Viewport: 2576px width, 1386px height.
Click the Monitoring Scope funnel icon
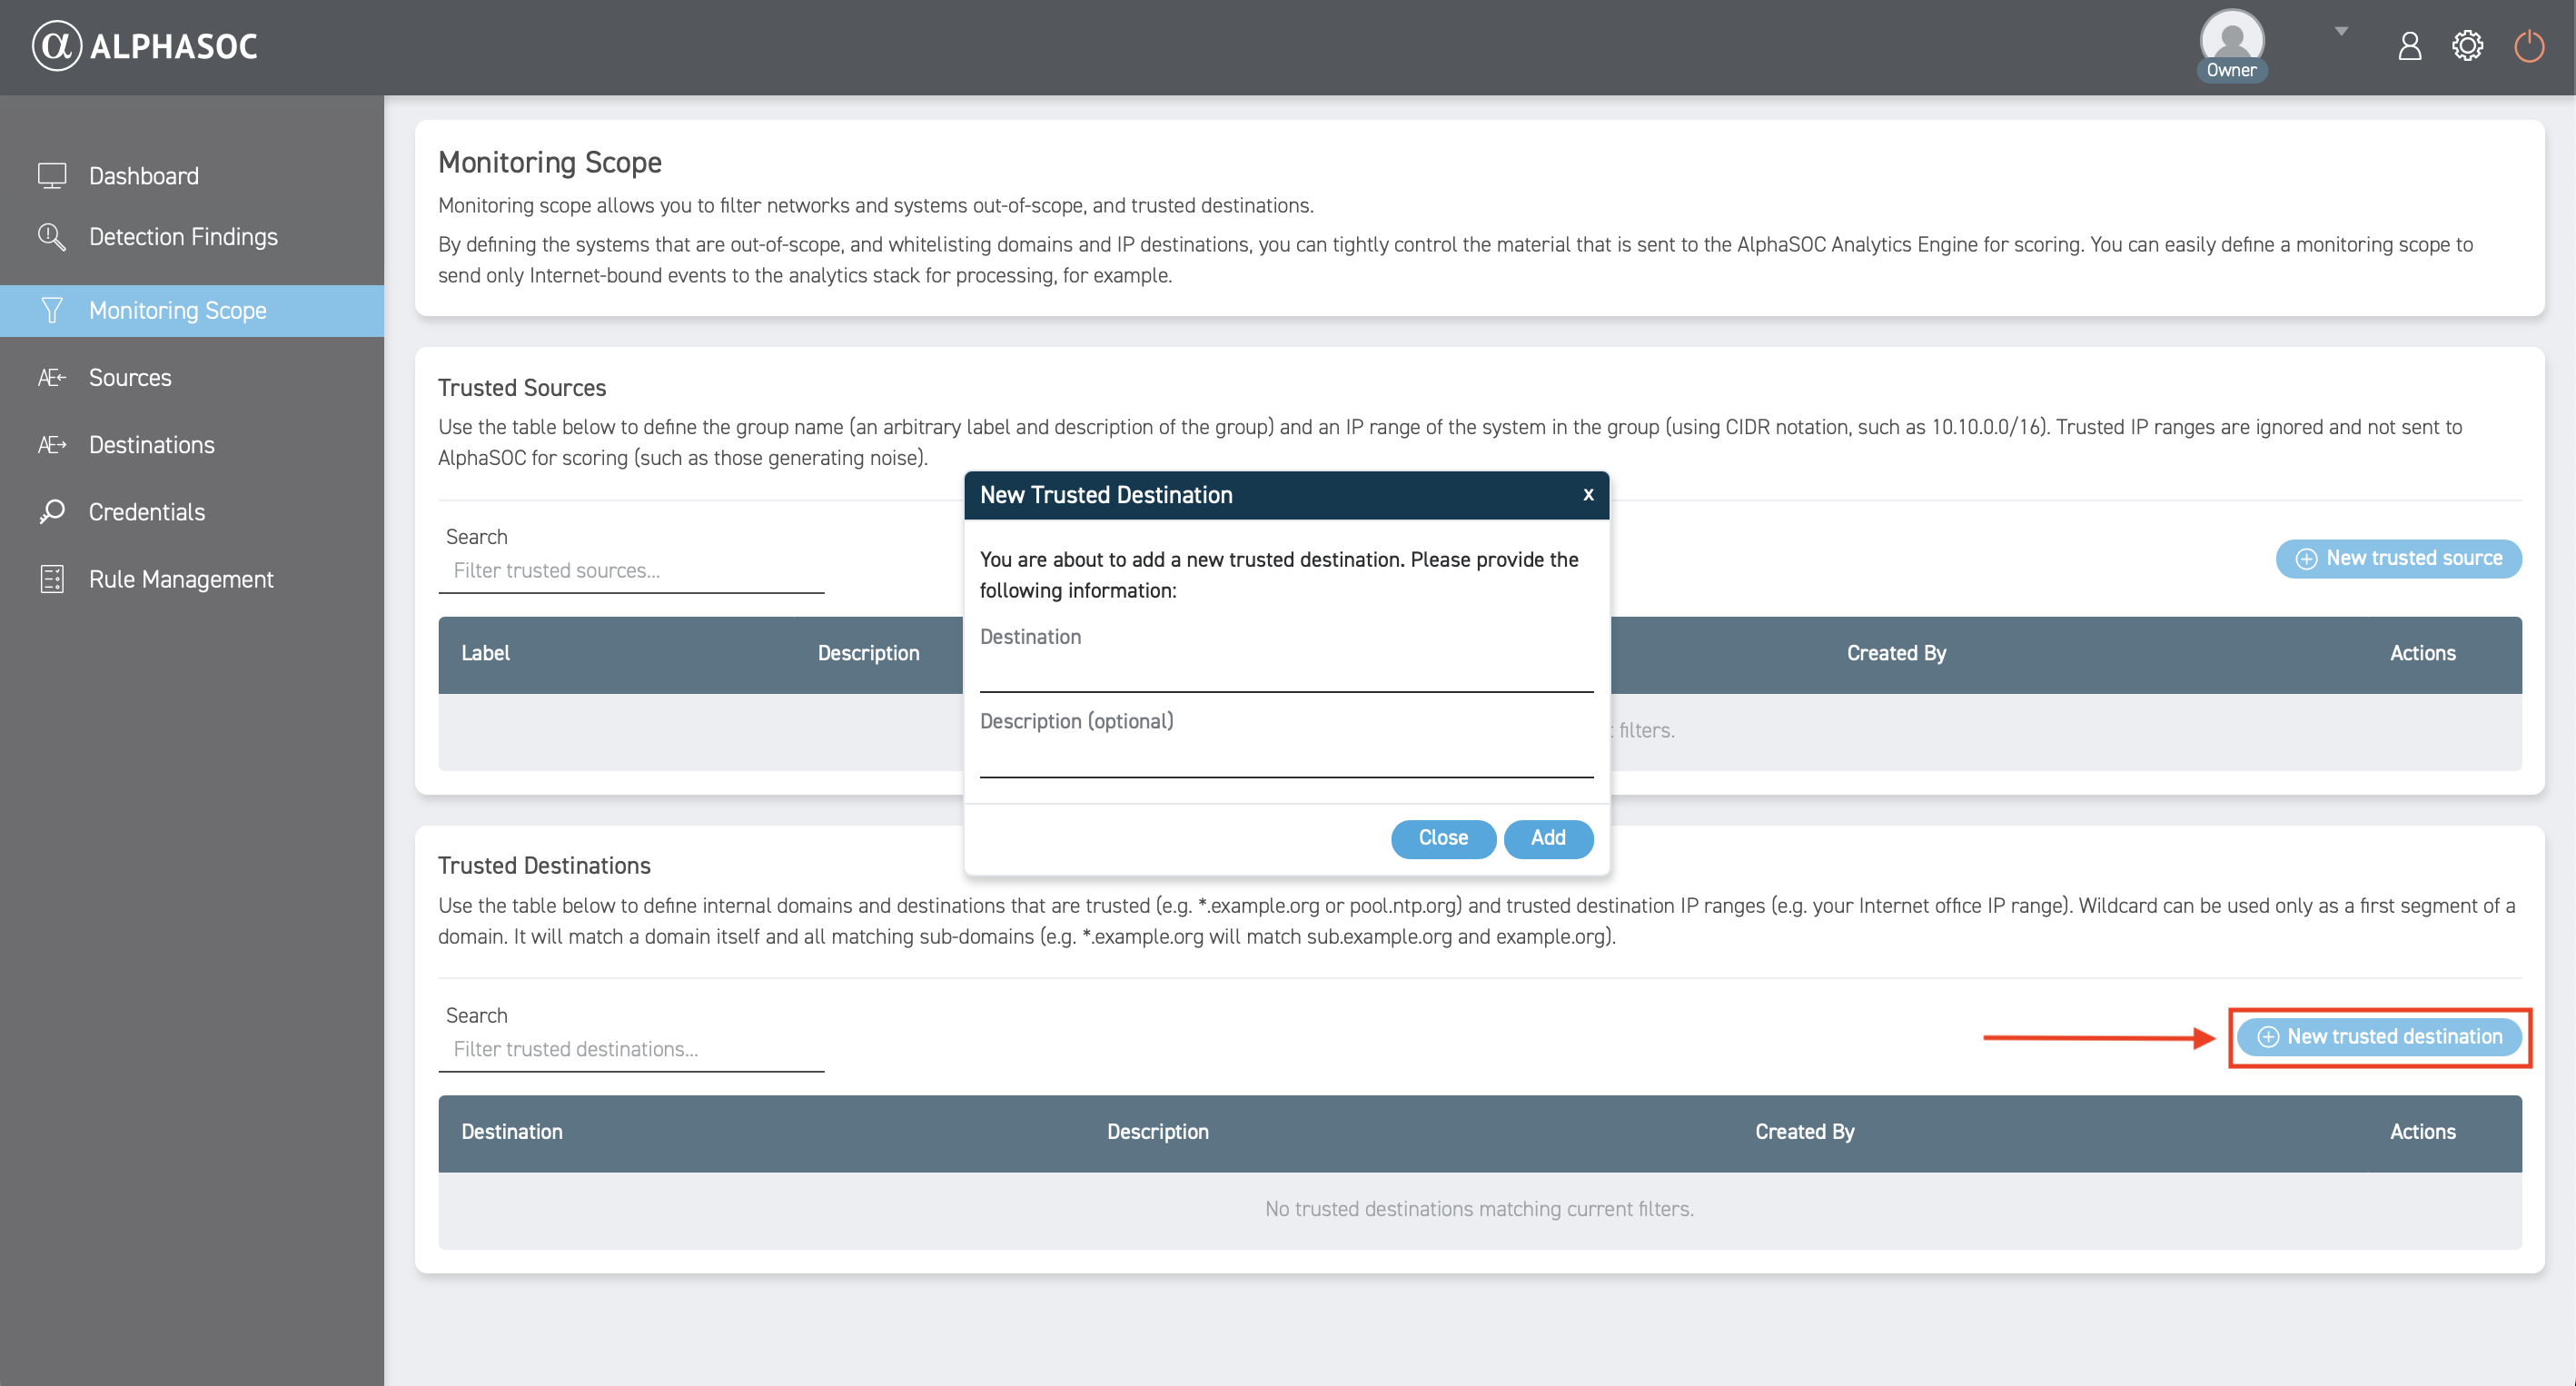click(52, 310)
